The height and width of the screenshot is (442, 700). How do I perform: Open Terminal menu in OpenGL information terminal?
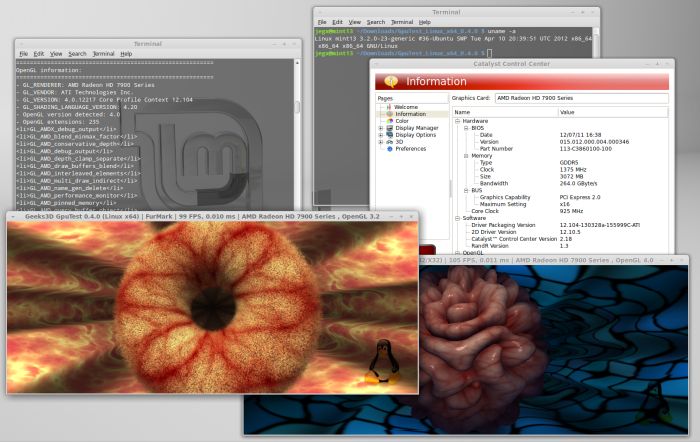pyautogui.click(x=104, y=54)
